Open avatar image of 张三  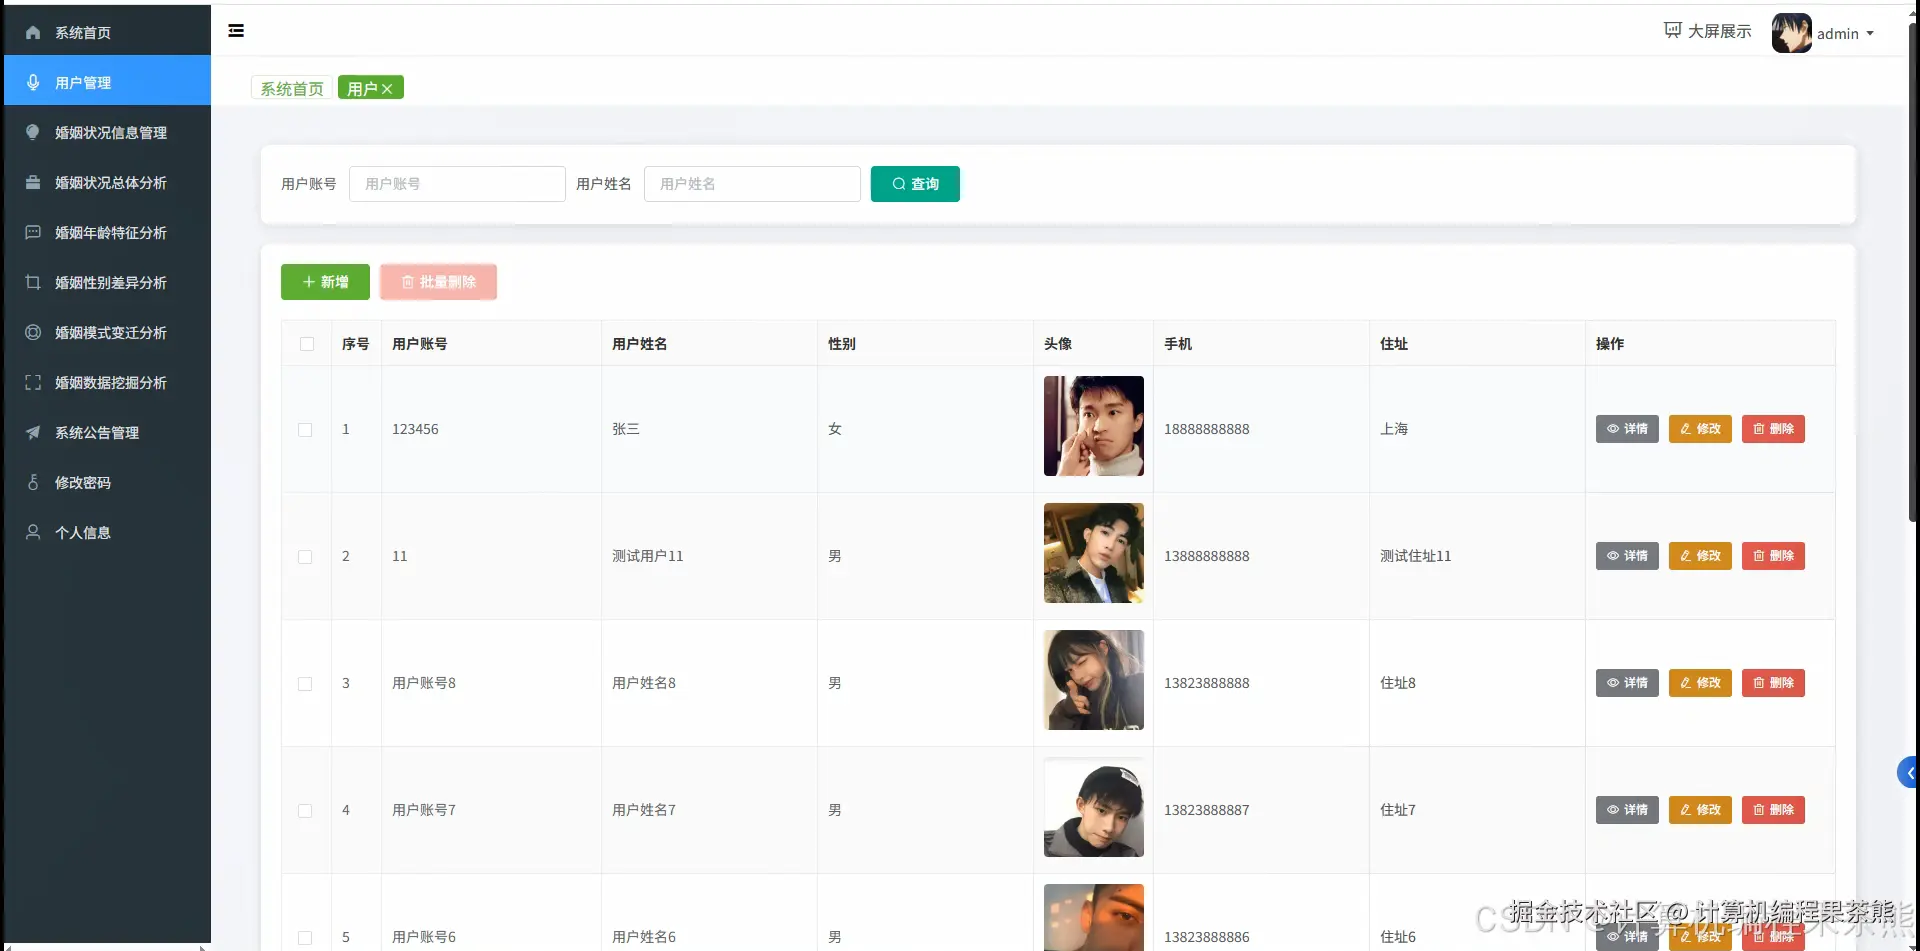[1093, 426]
